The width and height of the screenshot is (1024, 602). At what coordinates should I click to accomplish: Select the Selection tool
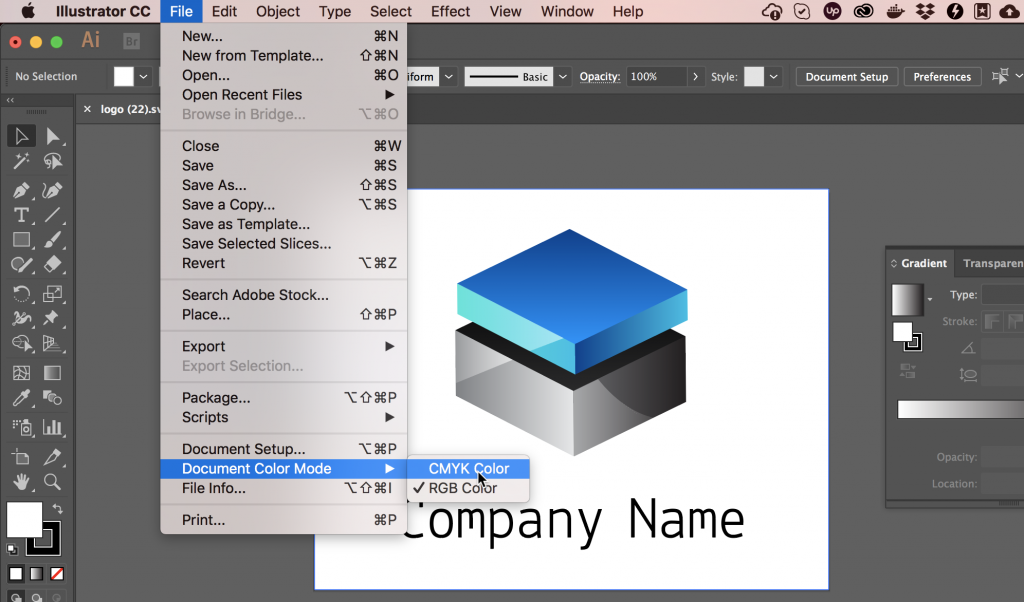click(21, 136)
